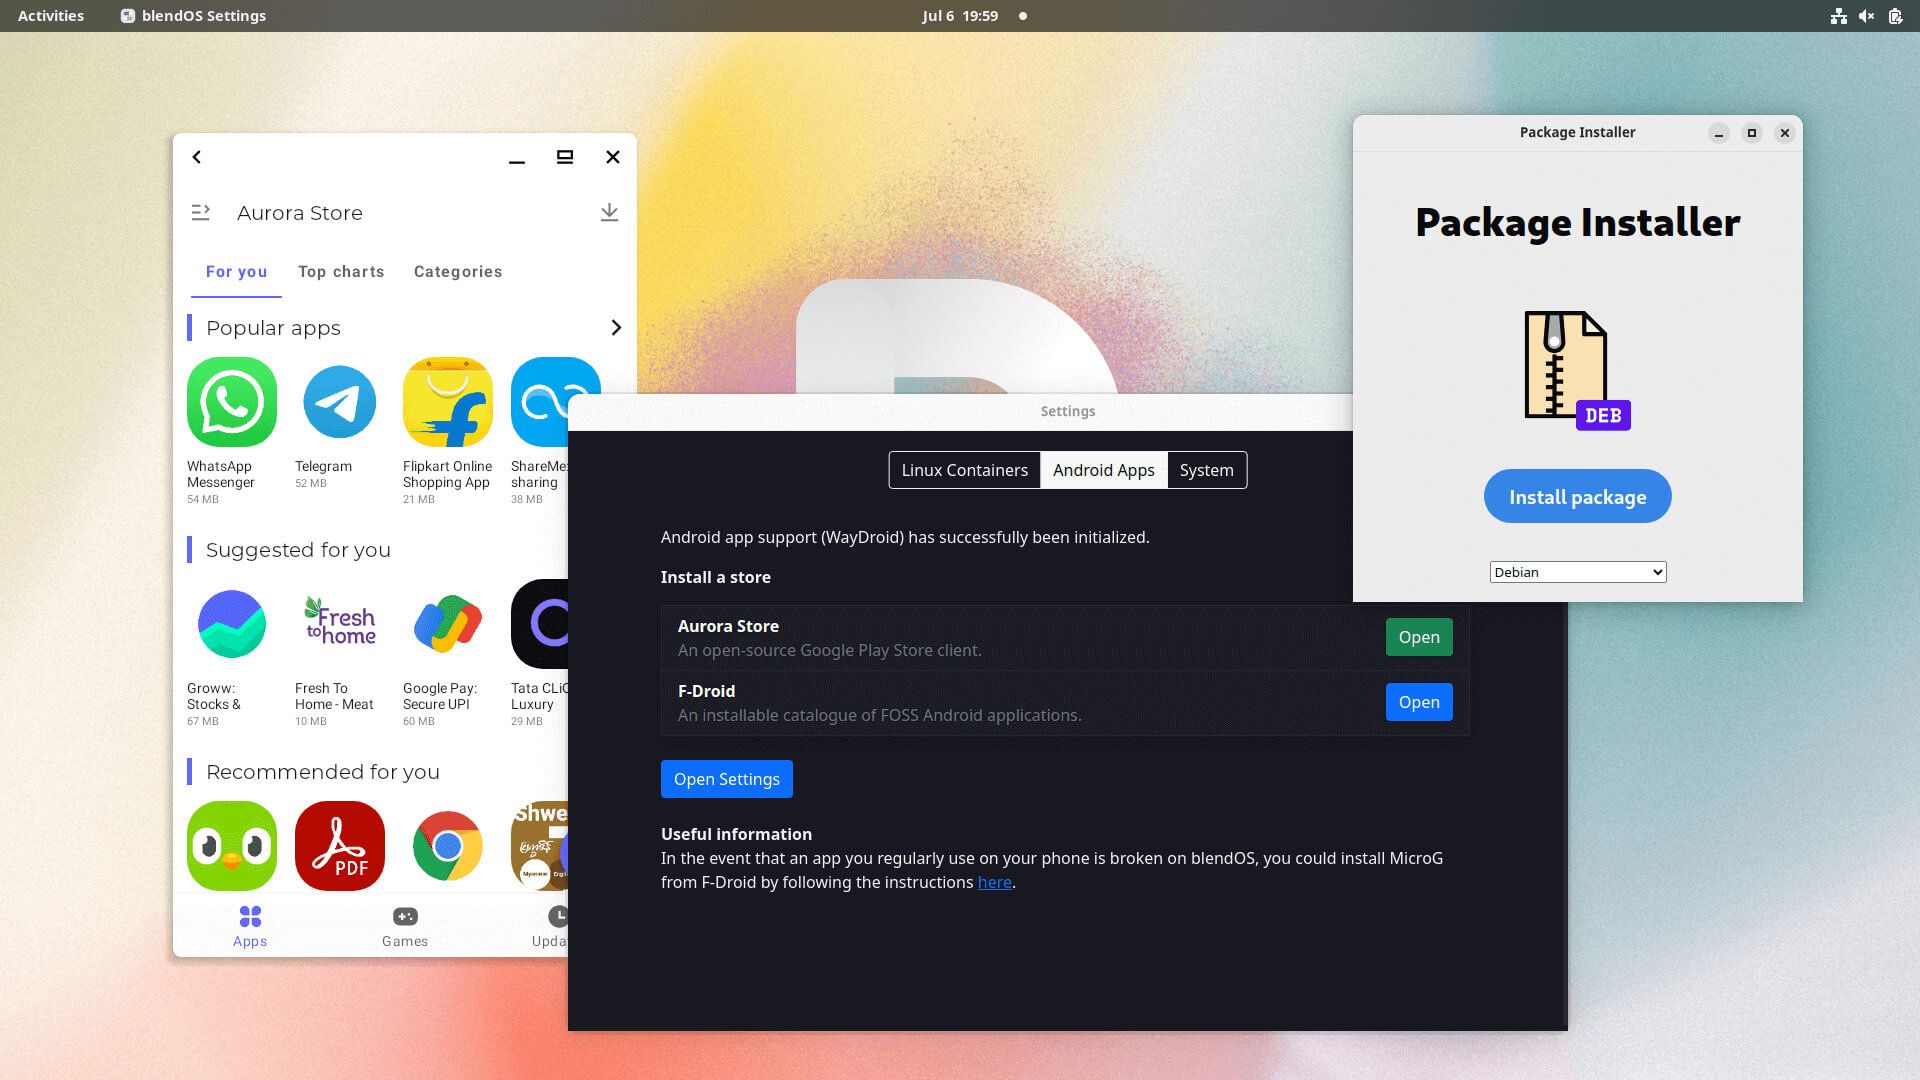1920x1080 pixels.
Task: Click the Categories tab in Aurora
Action: pyautogui.click(x=459, y=272)
